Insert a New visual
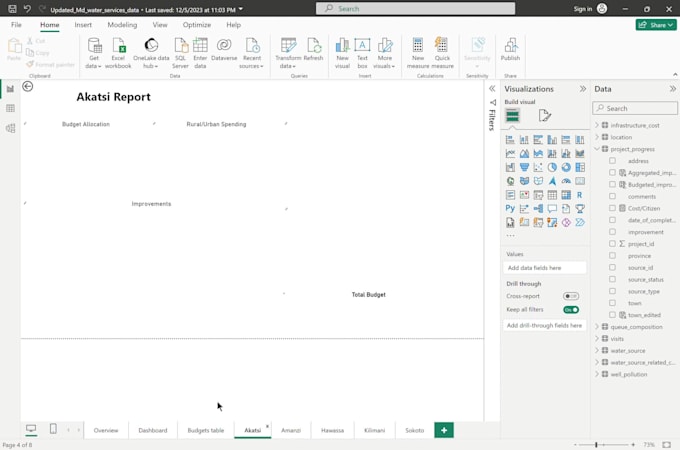 pos(342,52)
